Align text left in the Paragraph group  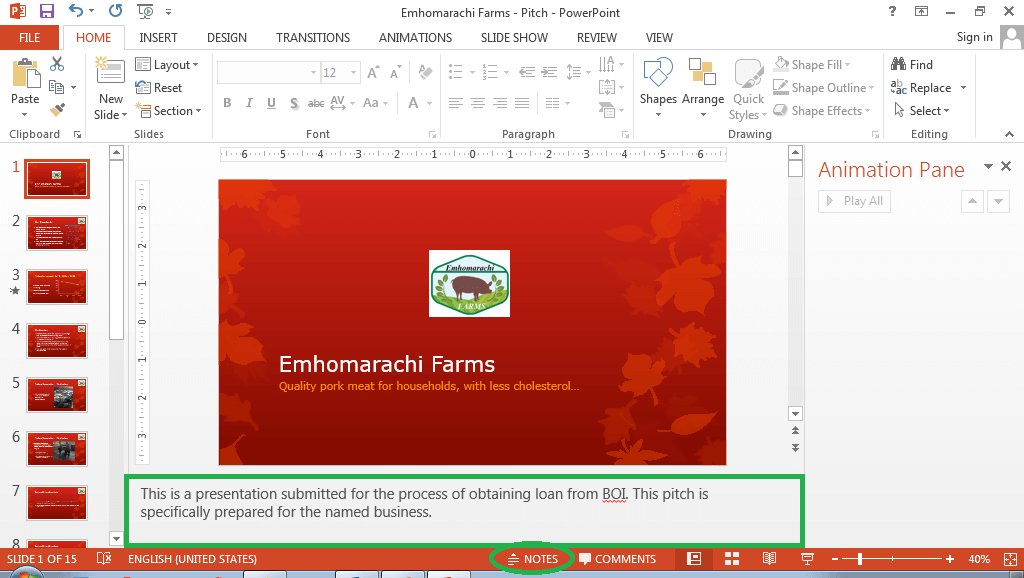tap(456, 103)
